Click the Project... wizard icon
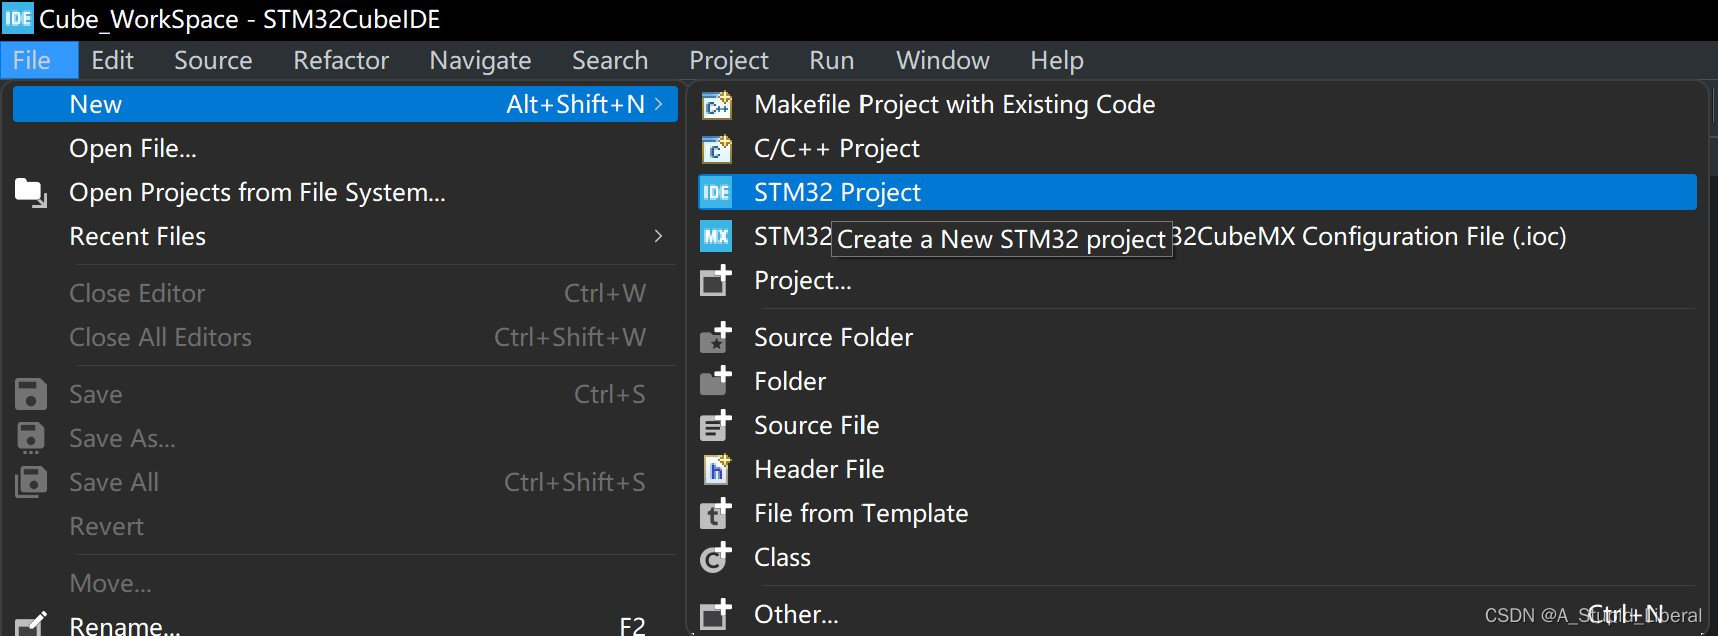This screenshot has height=636, width=1718. click(716, 280)
